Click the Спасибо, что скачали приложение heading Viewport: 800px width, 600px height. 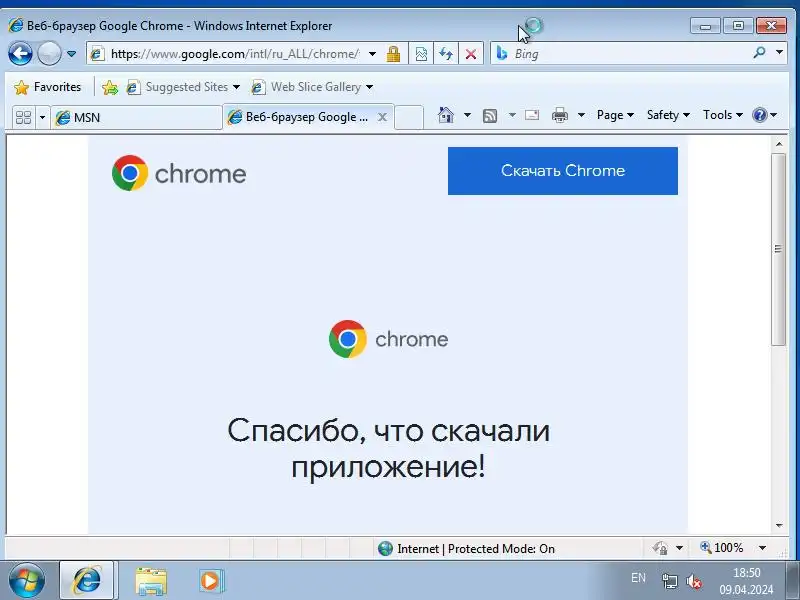tap(388, 447)
